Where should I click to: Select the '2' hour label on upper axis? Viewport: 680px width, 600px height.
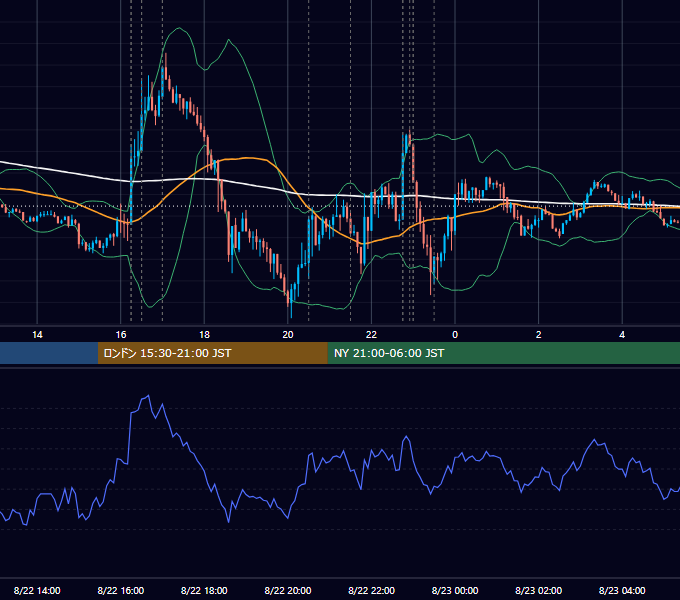(539, 335)
